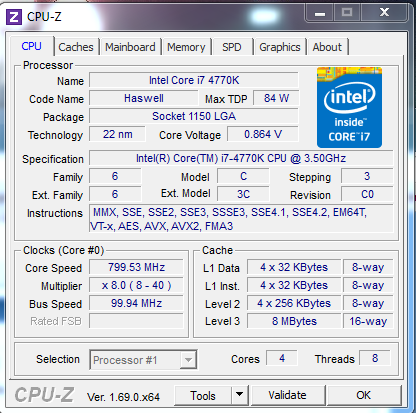
Task: Show the Graphics tab
Action: [x=280, y=47]
